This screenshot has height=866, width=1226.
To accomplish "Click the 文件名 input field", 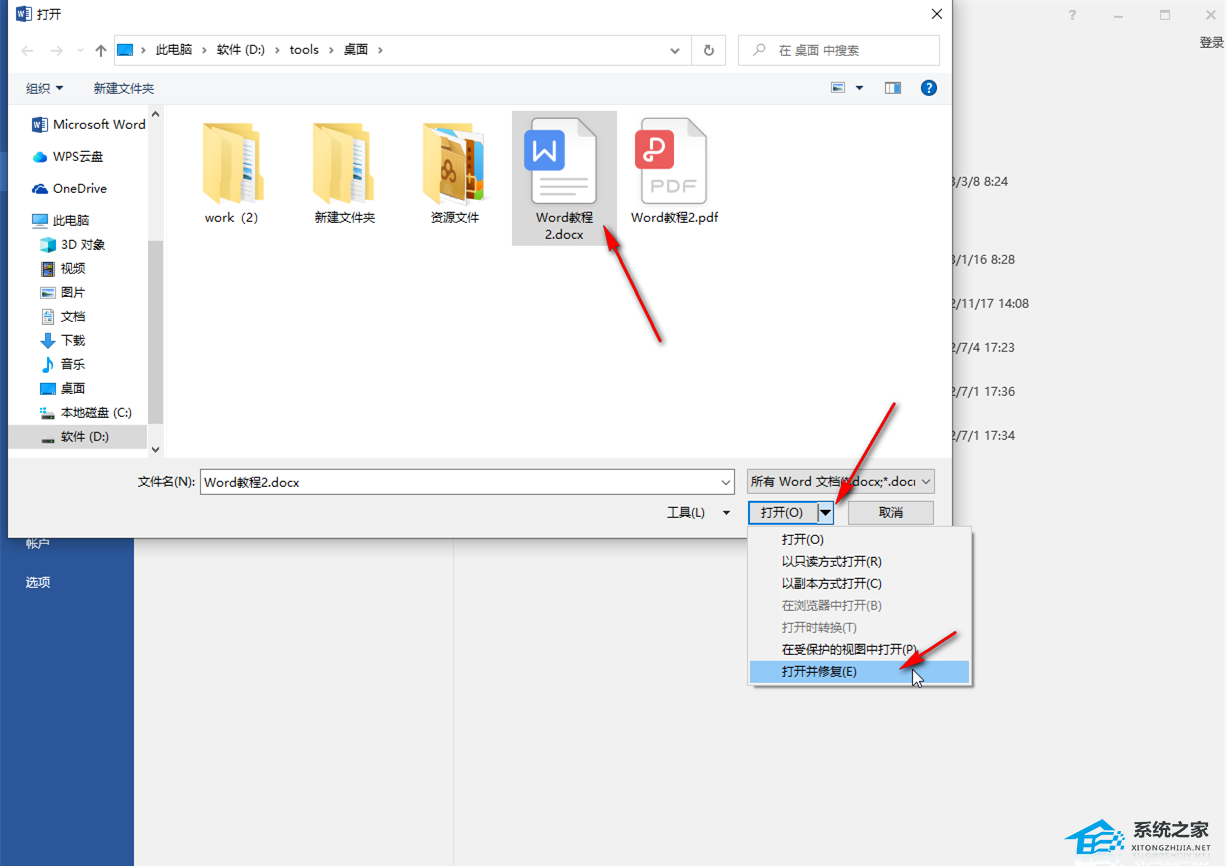I will click(x=459, y=482).
